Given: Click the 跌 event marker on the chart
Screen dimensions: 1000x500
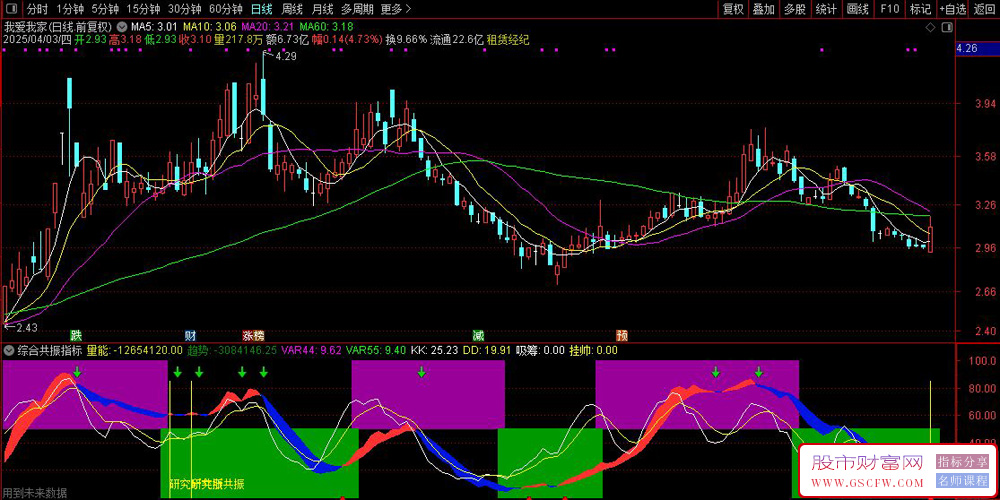Looking at the screenshot, I should tap(76, 334).
